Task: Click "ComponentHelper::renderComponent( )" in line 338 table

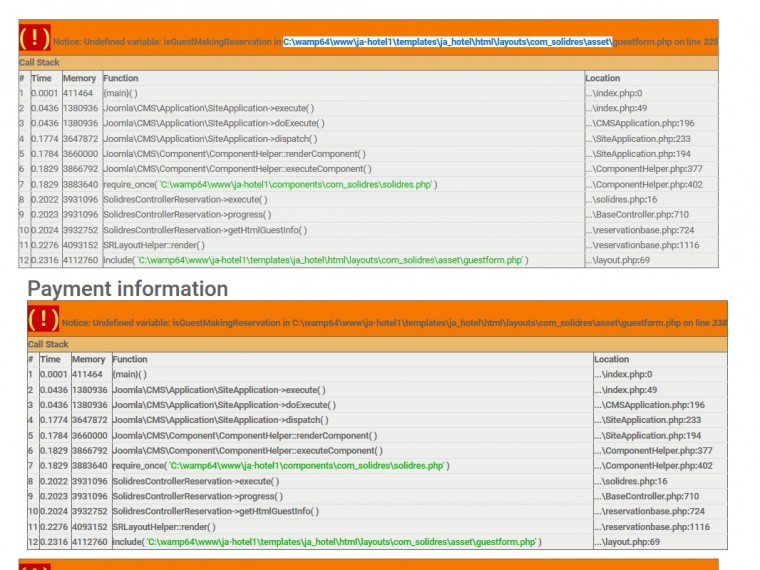Action: (x=297, y=435)
